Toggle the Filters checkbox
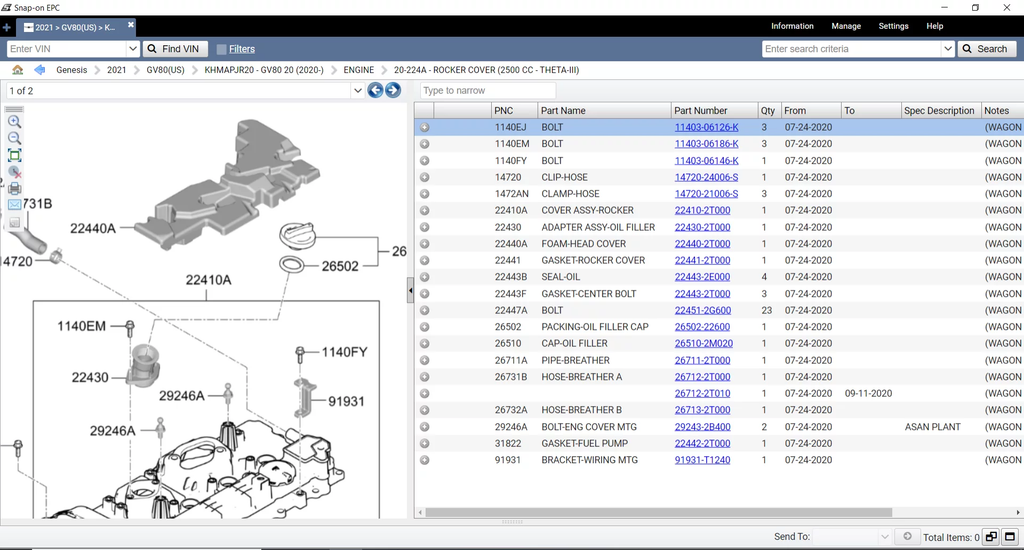Screen dimensions: 1024x550 [x=221, y=49]
